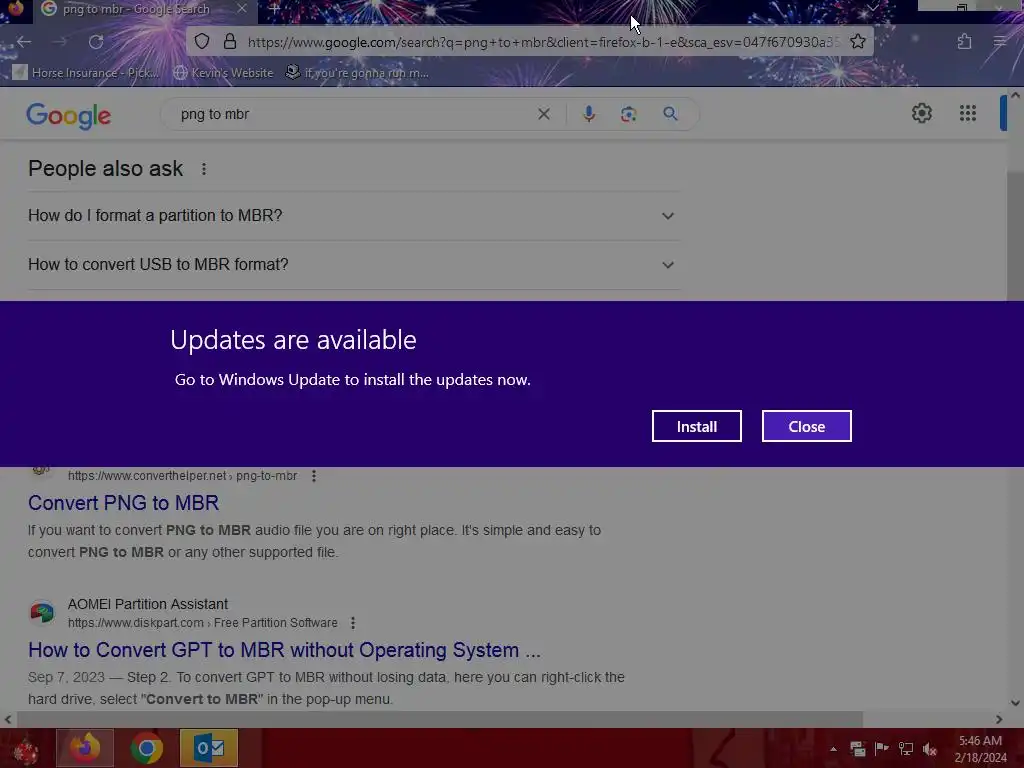
Task: Open Kevin's Website bookmark
Action: click(x=224, y=72)
